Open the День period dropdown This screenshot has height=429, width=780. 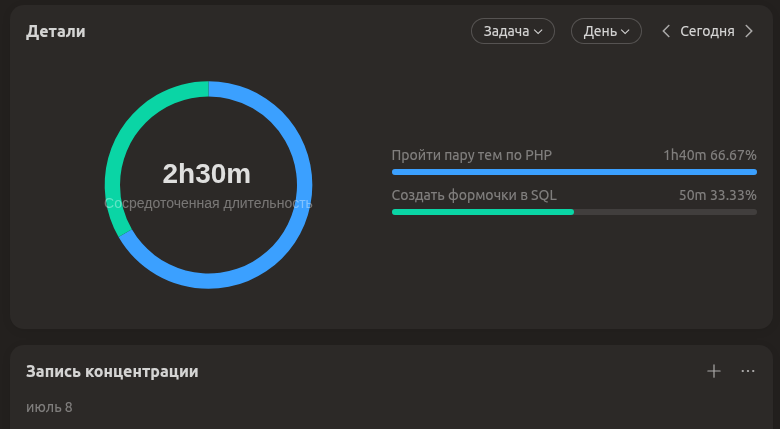pos(606,31)
